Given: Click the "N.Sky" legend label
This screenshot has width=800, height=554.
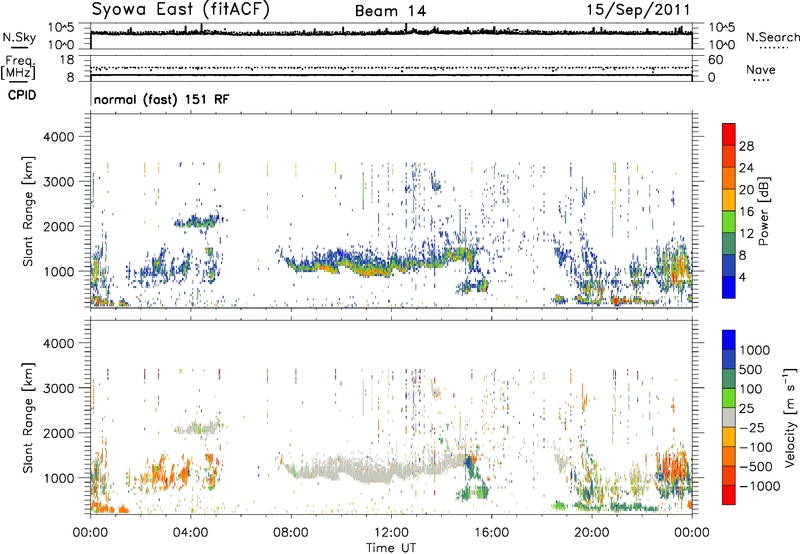Looking at the screenshot, I should [19, 37].
